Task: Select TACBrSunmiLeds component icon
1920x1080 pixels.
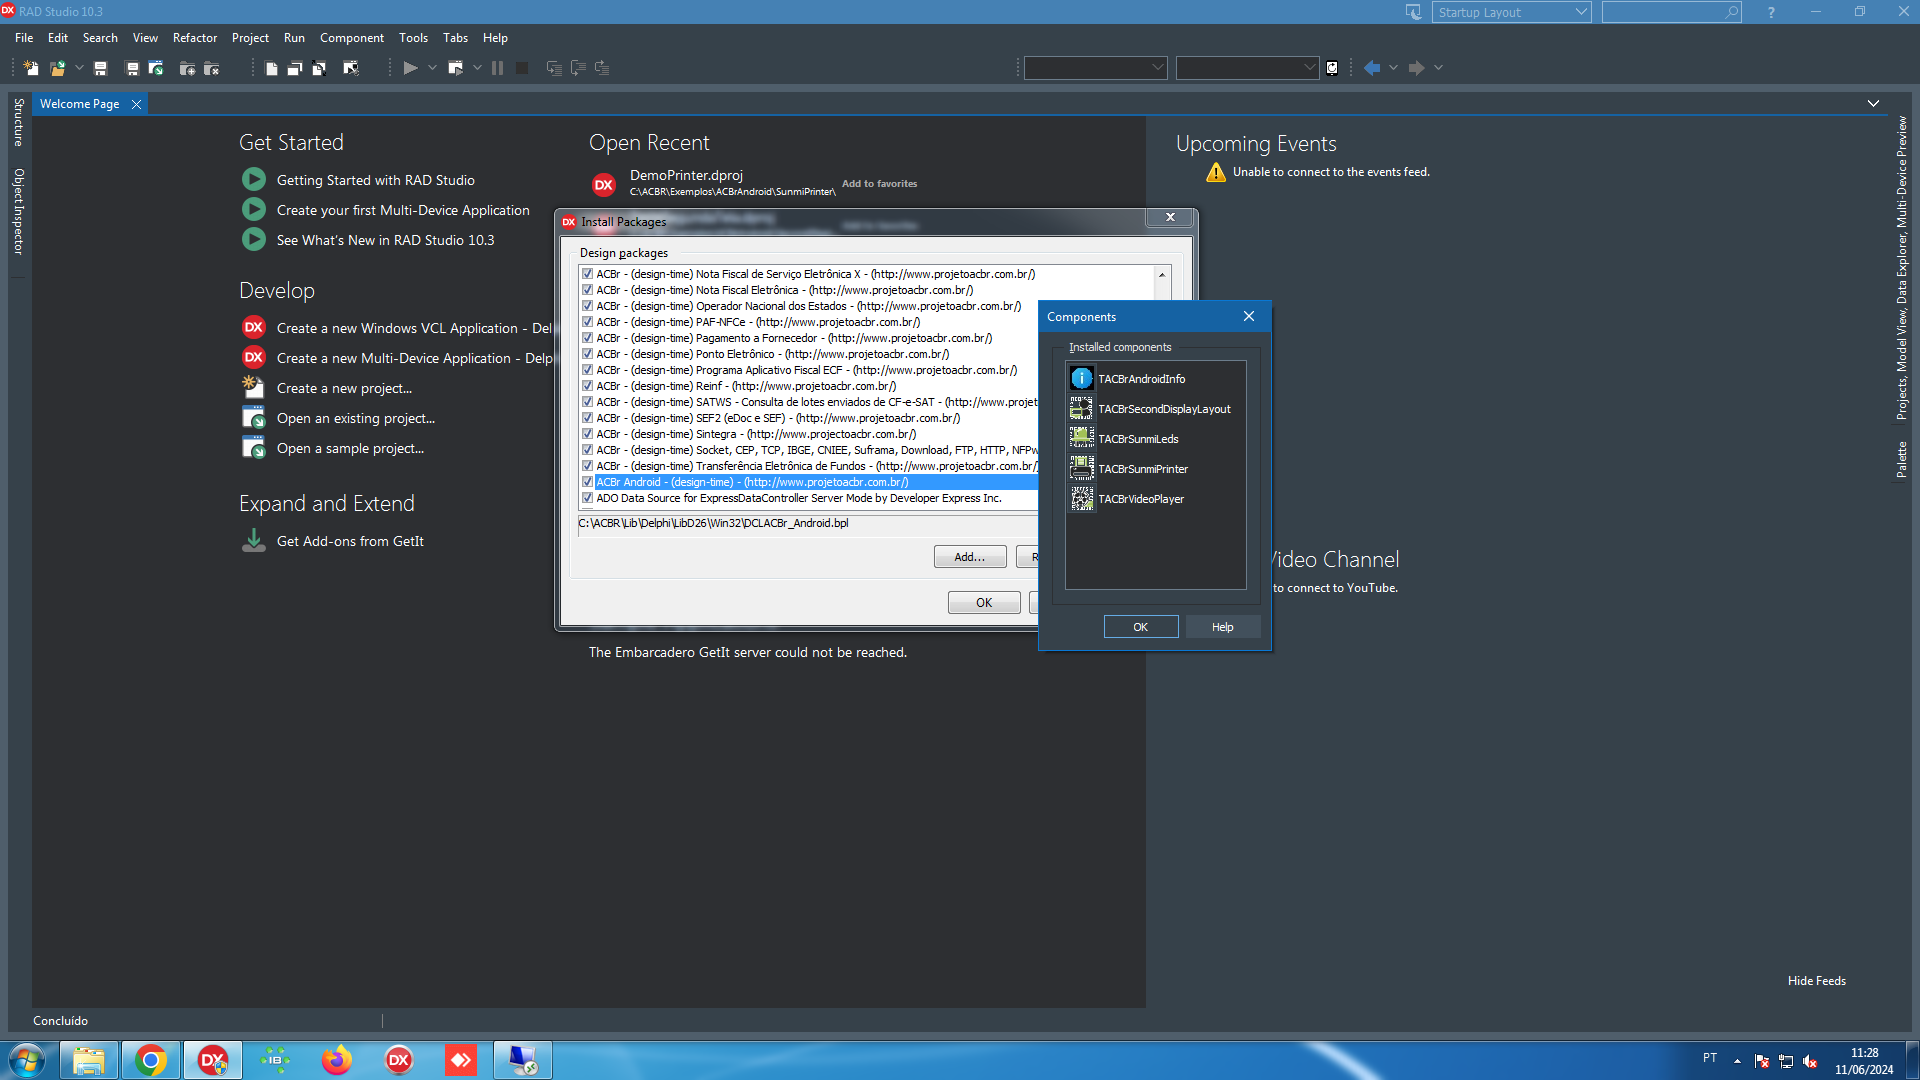Action: 1081,438
